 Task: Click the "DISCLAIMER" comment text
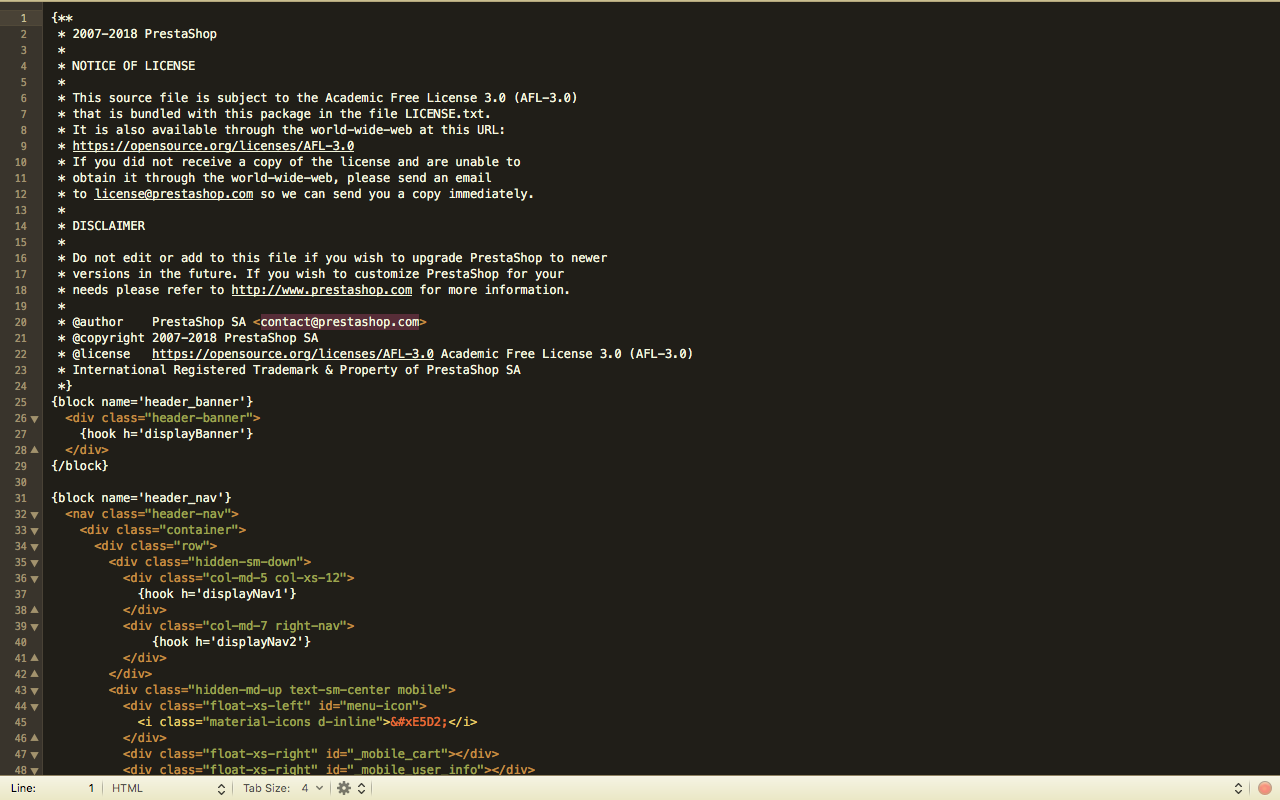click(109, 226)
